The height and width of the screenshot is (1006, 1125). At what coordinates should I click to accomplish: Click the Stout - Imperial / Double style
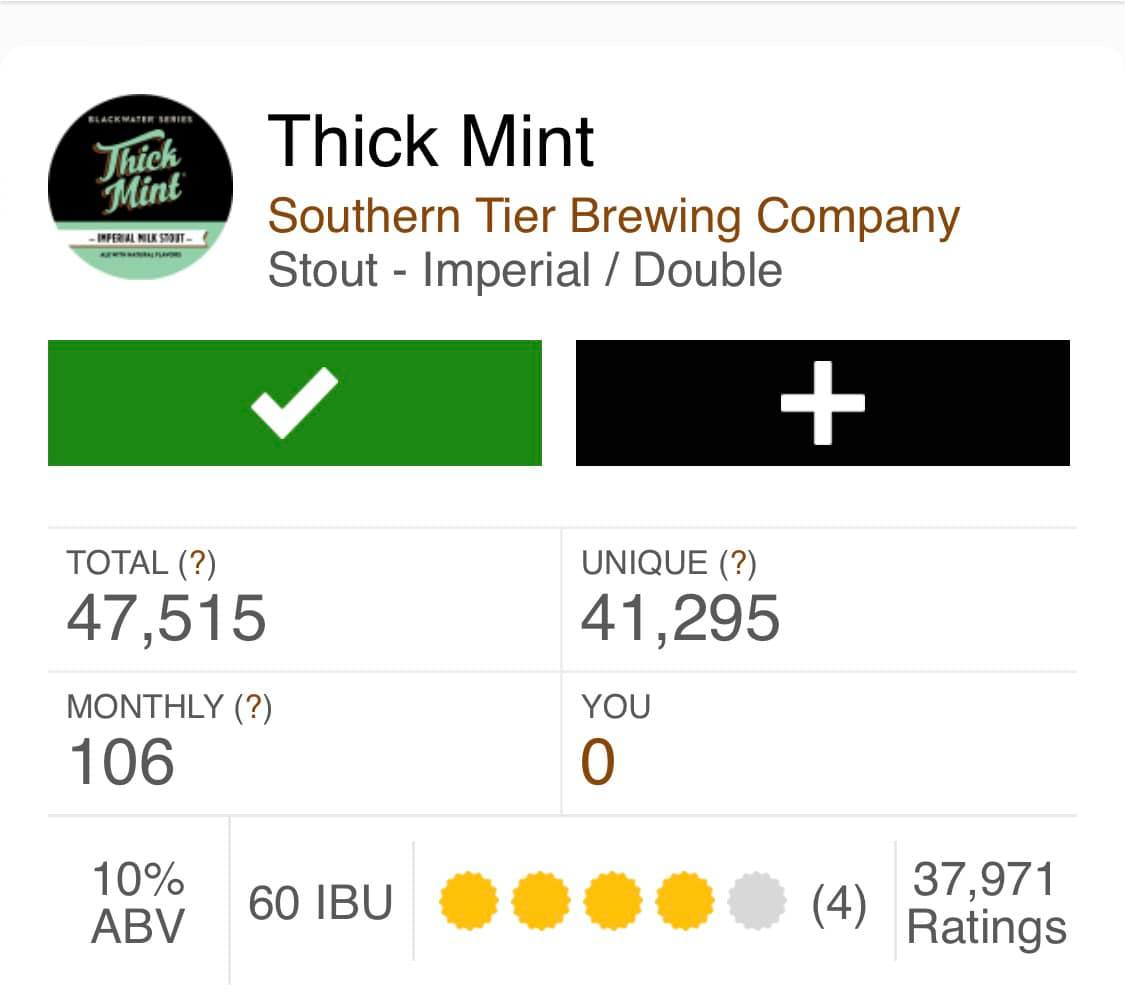click(x=525, y=270)
